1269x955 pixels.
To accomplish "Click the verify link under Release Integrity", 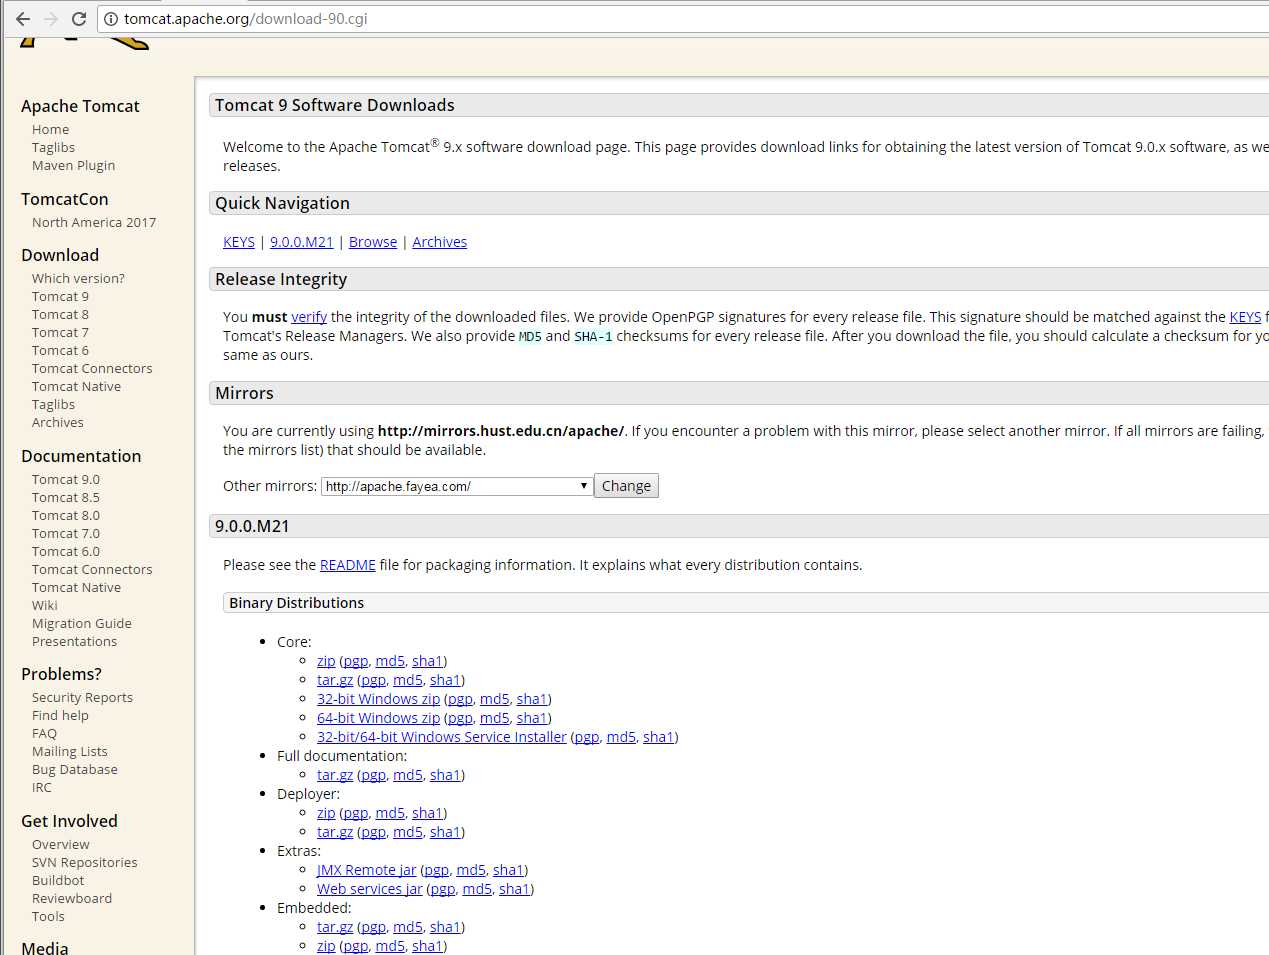I will coord(309,317).
